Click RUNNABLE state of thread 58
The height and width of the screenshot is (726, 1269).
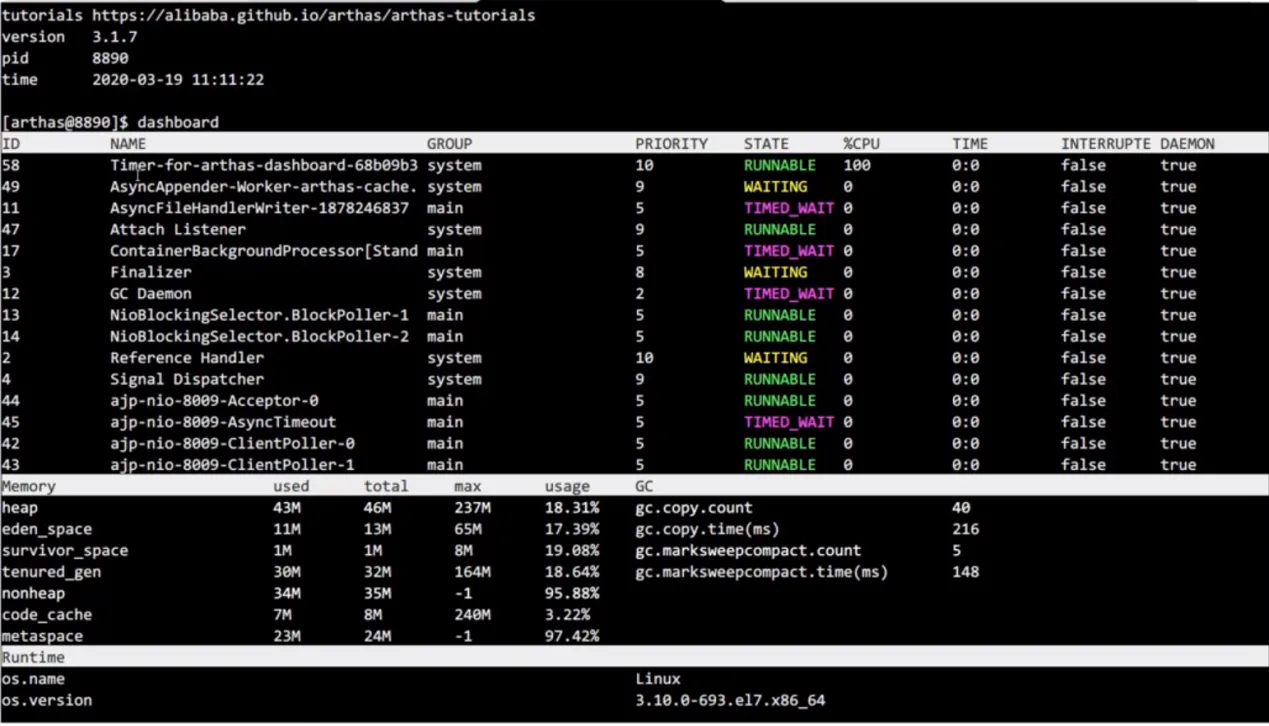coord(780,165)
